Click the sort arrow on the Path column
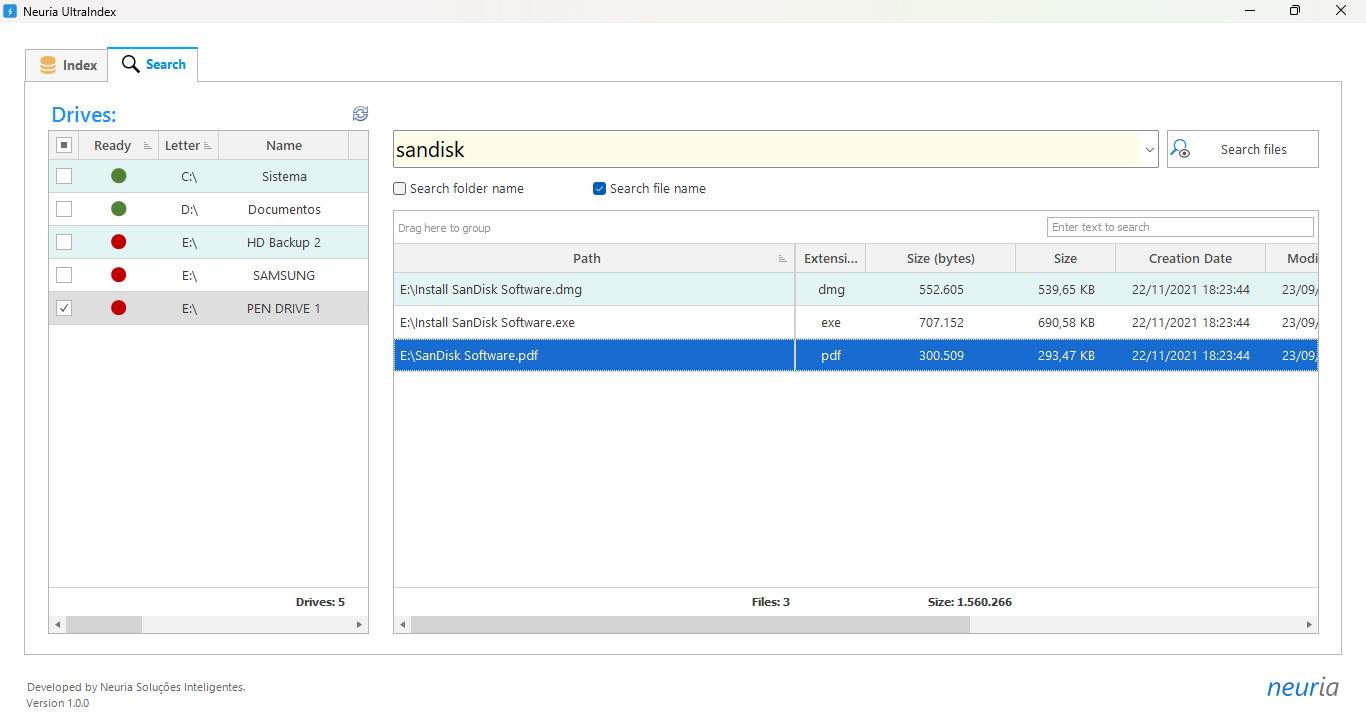The image size is (1366, 720). (x=783, y=258)
